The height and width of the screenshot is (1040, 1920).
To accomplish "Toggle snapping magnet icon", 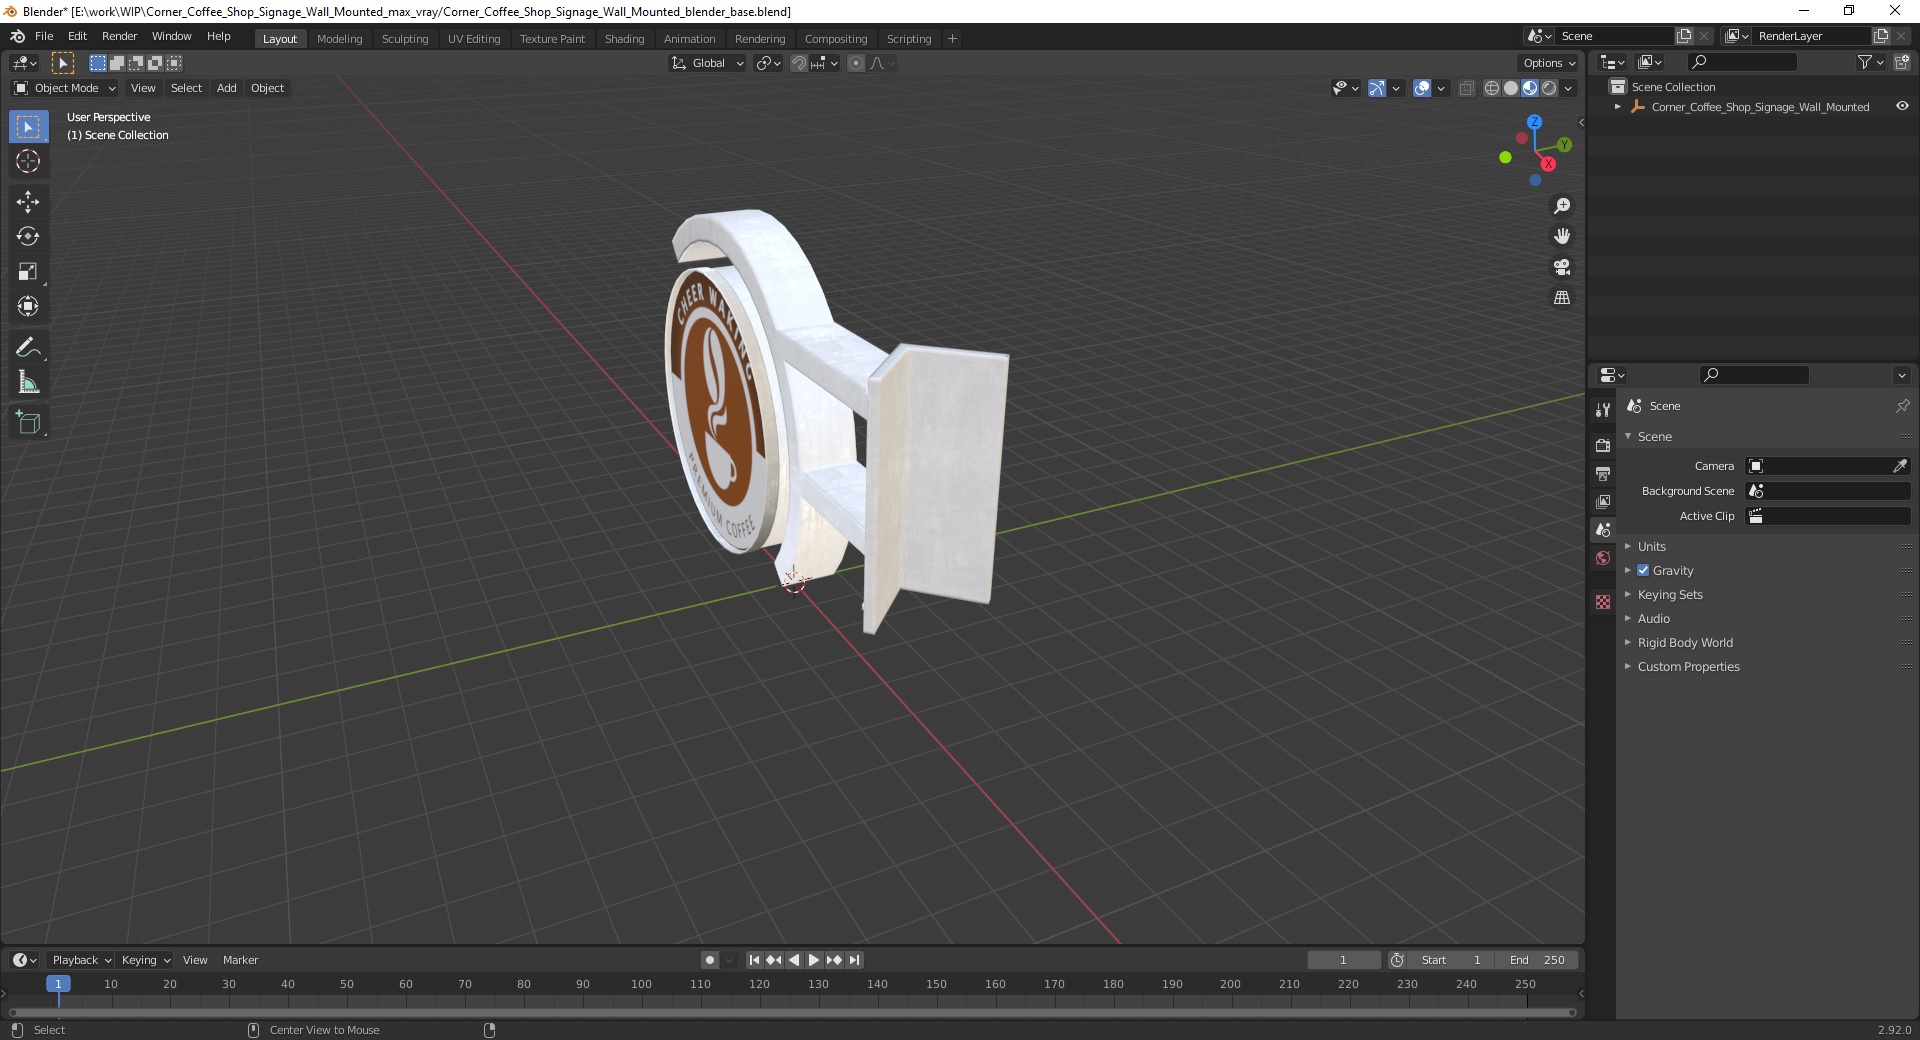I will (x=799, y=63).
